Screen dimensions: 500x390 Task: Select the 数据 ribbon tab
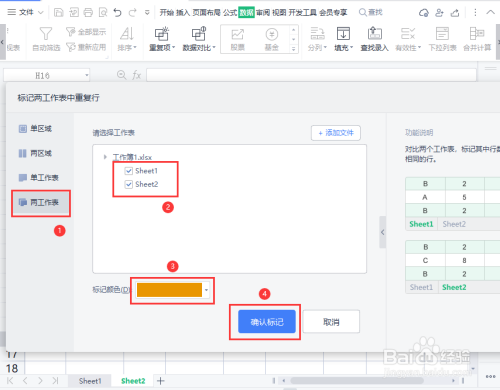246,13
